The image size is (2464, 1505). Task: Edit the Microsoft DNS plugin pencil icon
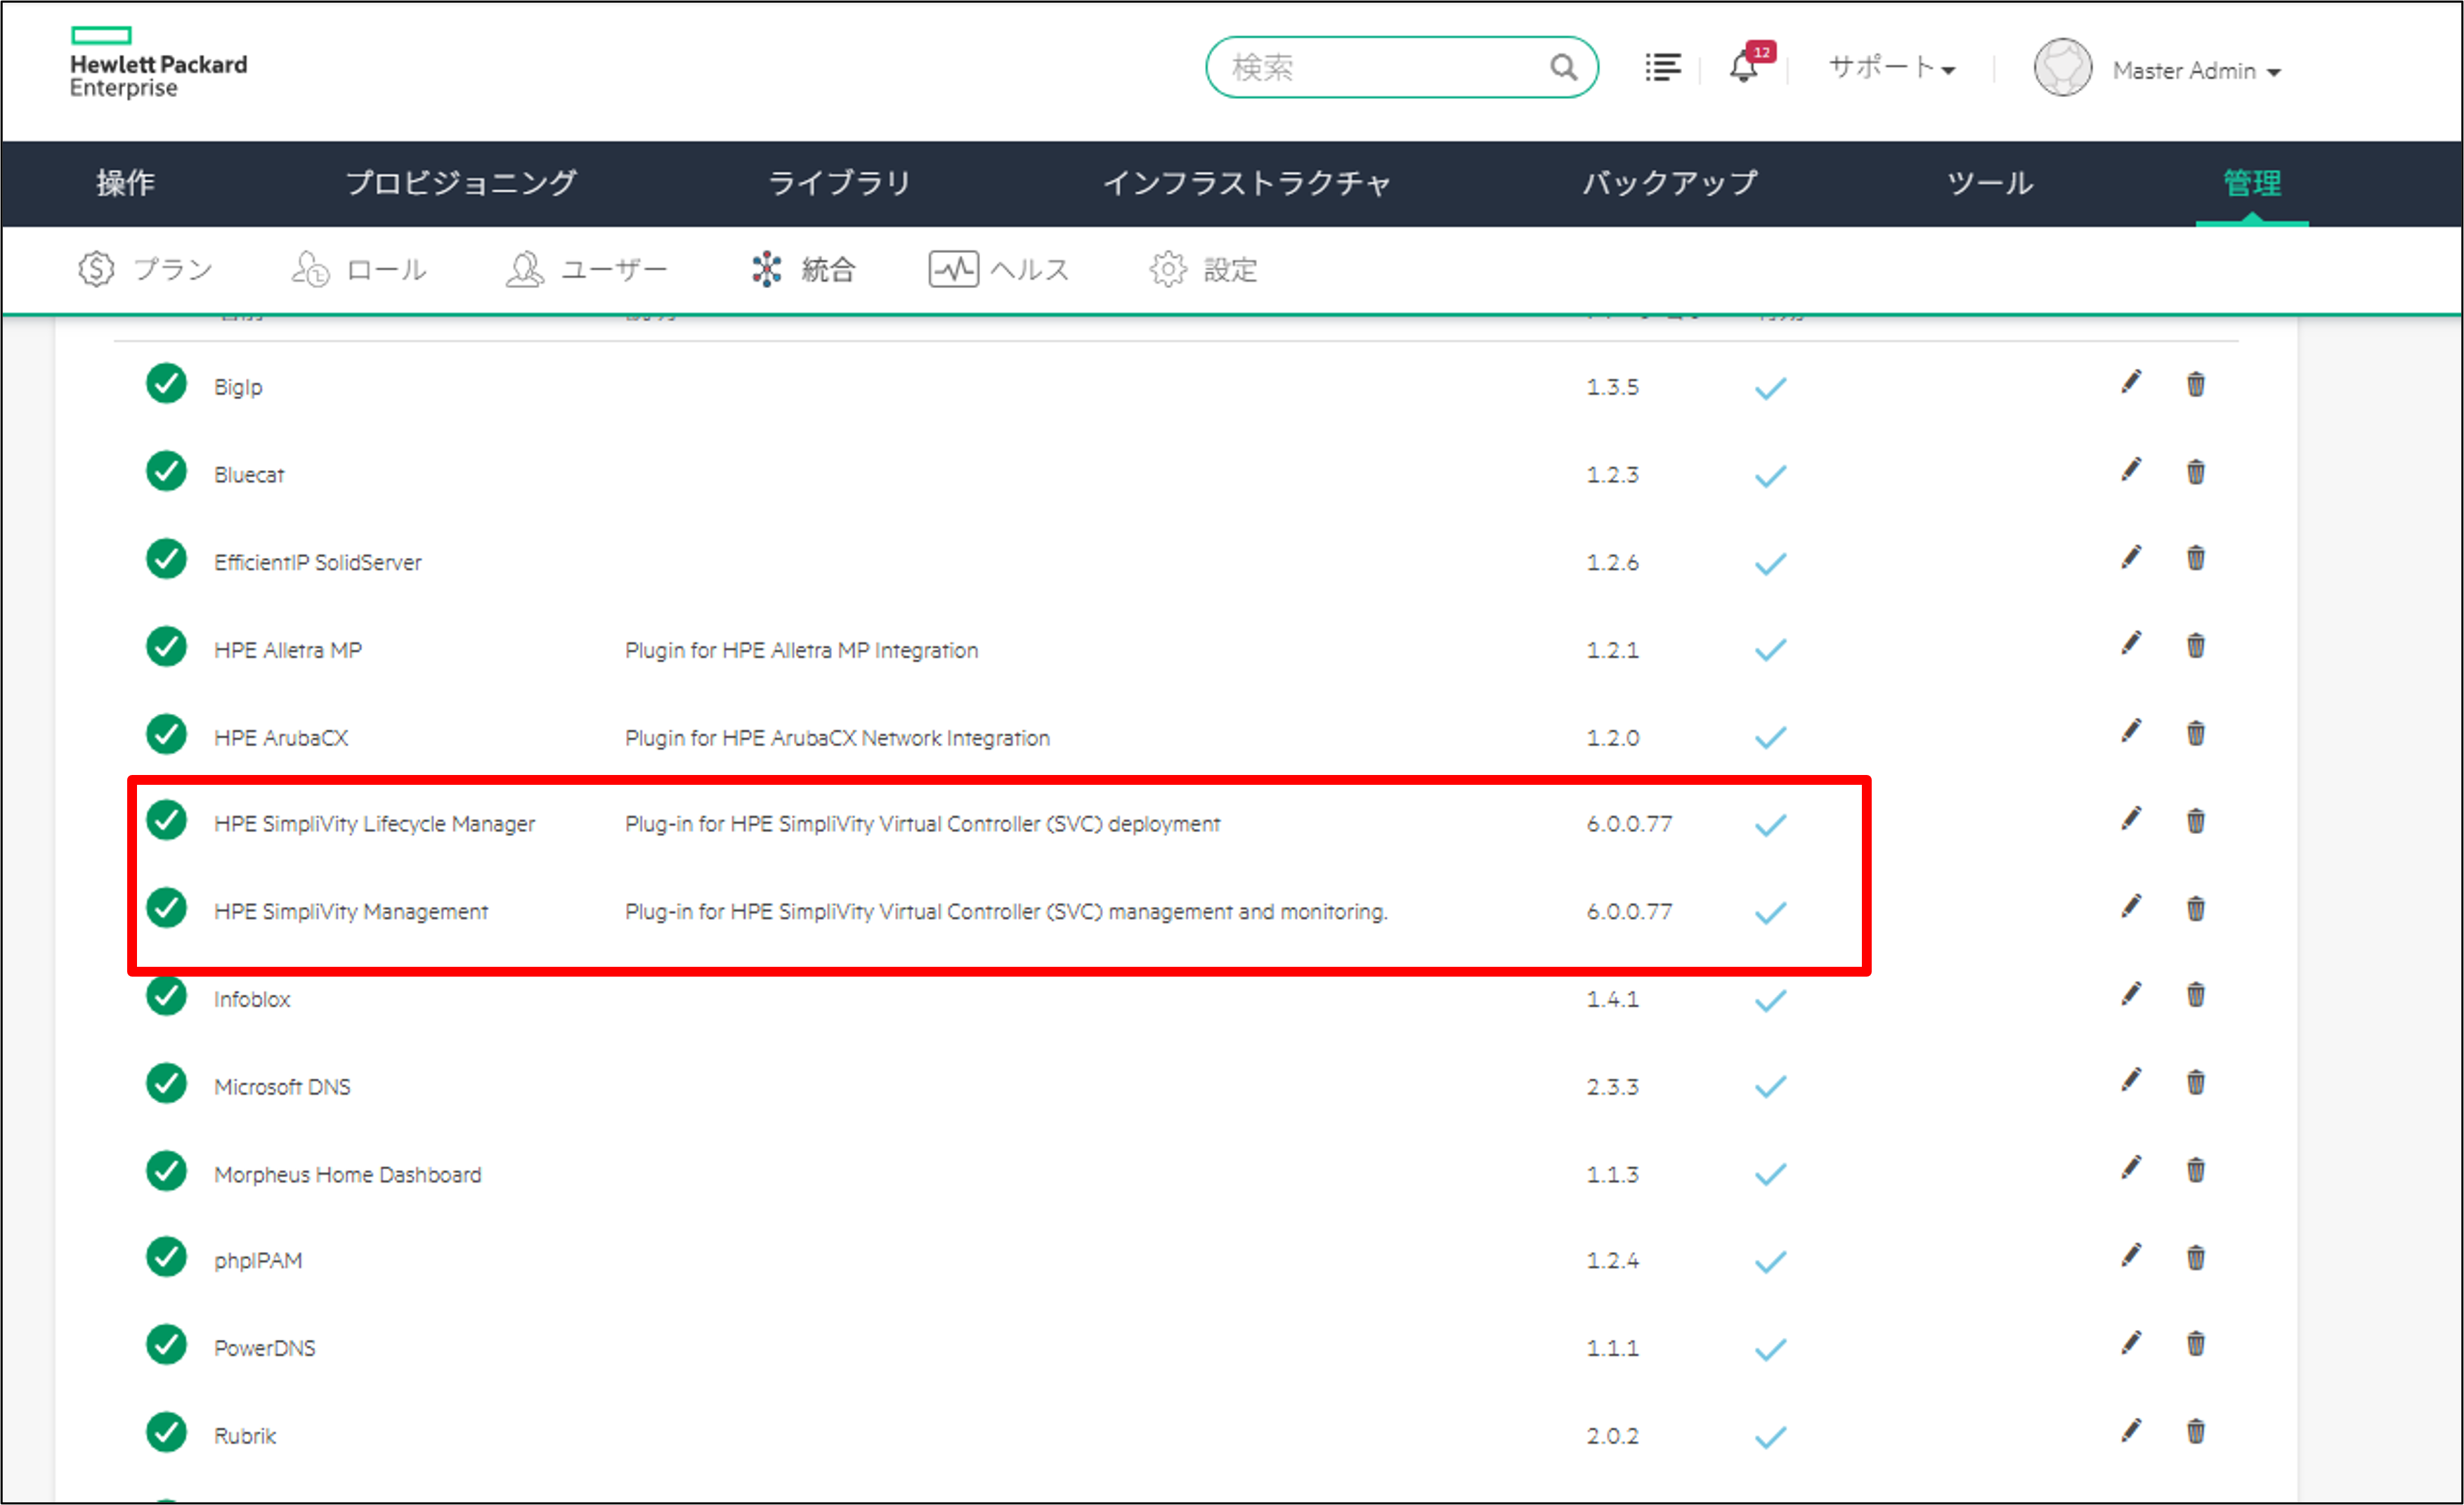click(2131, 1081)
